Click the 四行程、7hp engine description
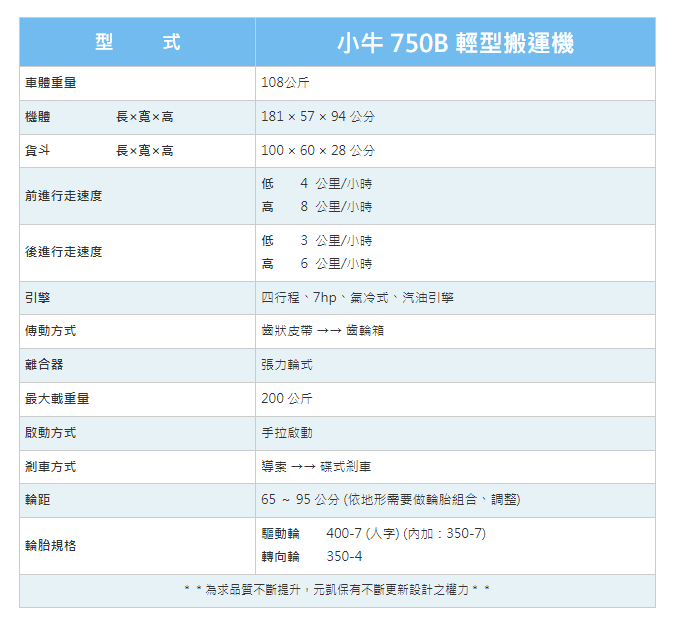Viewport: 686px width, 626px height. pyautogui.click(x=357, y=298)
